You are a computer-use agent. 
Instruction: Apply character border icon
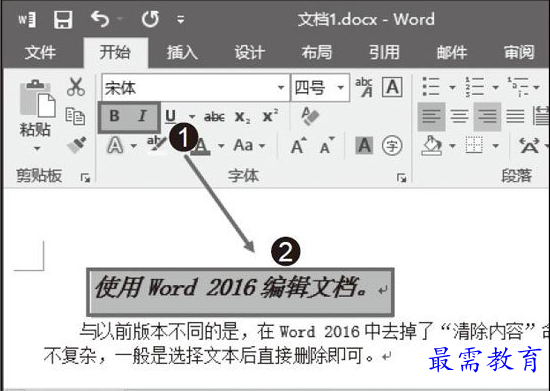(x=392, y=87)
